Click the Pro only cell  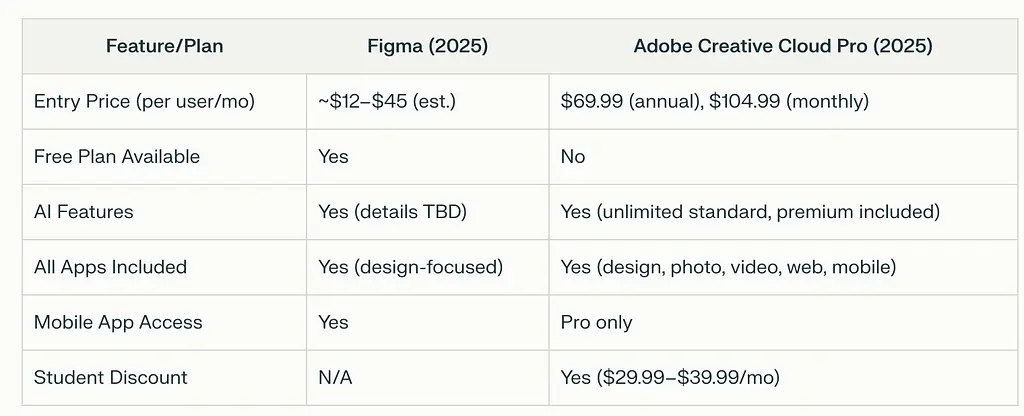click(x=596, y=322)
